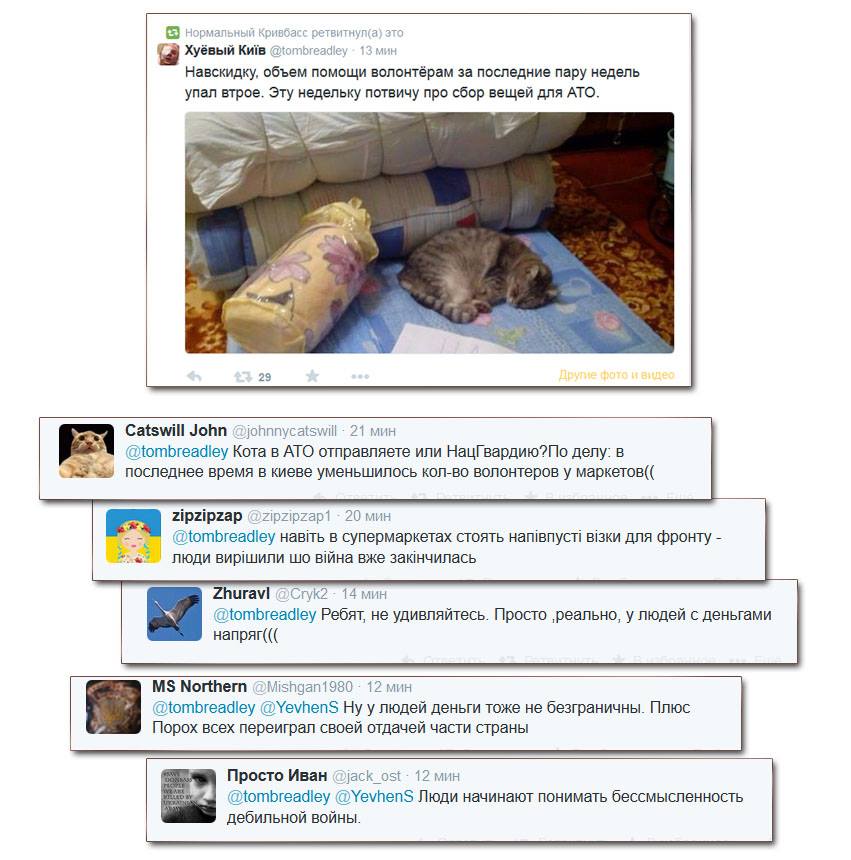851x860 pixels.
Task: Click the @jack_ost handle
Action: tap(367, 776)
